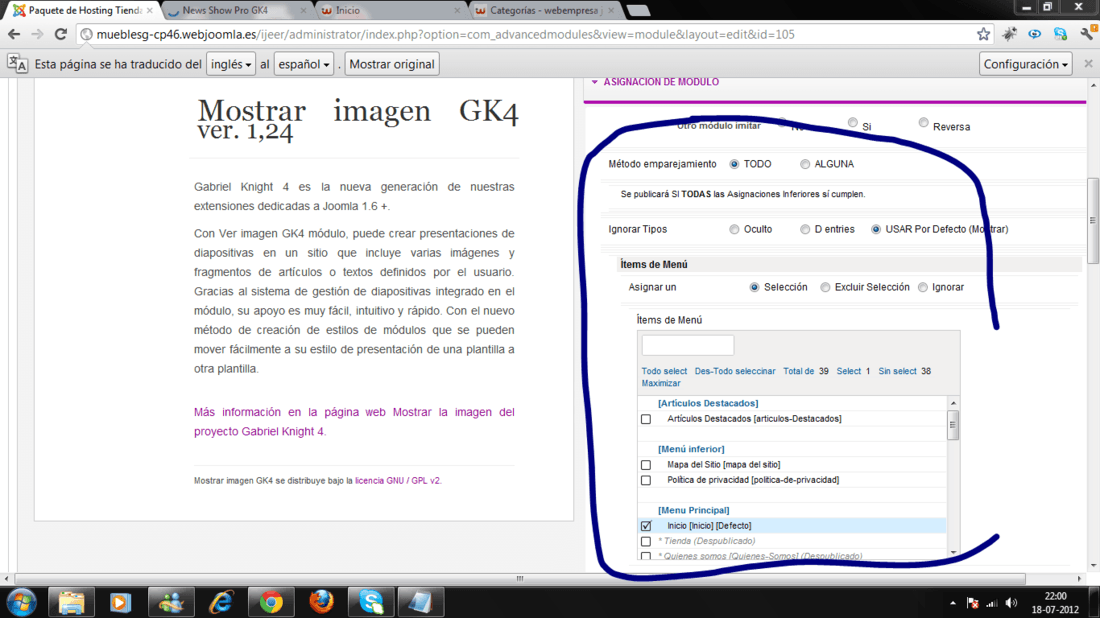This screenshot has width=1100, height=618.
Task: Open the Gabriel Knight 4 project info link
Action: click(354, 422)
